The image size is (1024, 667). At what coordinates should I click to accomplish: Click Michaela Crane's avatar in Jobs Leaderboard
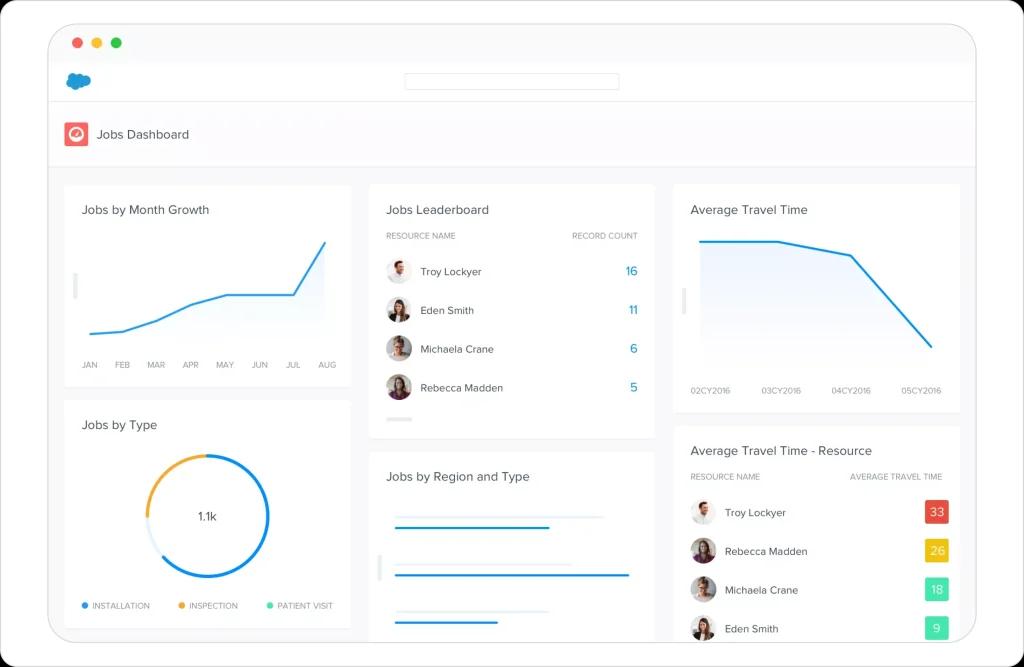pyautogui.click(x=399, y=349)
